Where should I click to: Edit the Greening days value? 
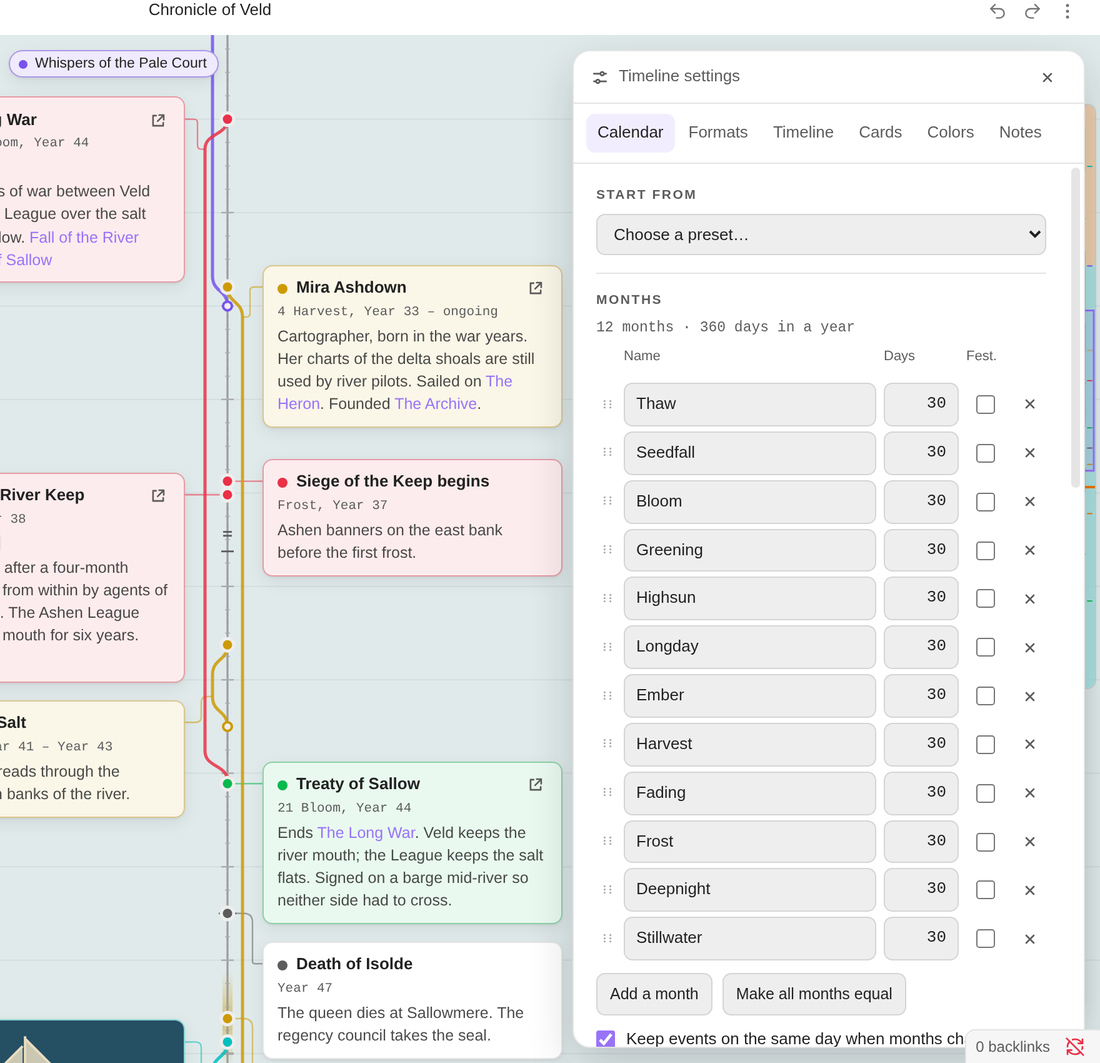coord(920,550)
